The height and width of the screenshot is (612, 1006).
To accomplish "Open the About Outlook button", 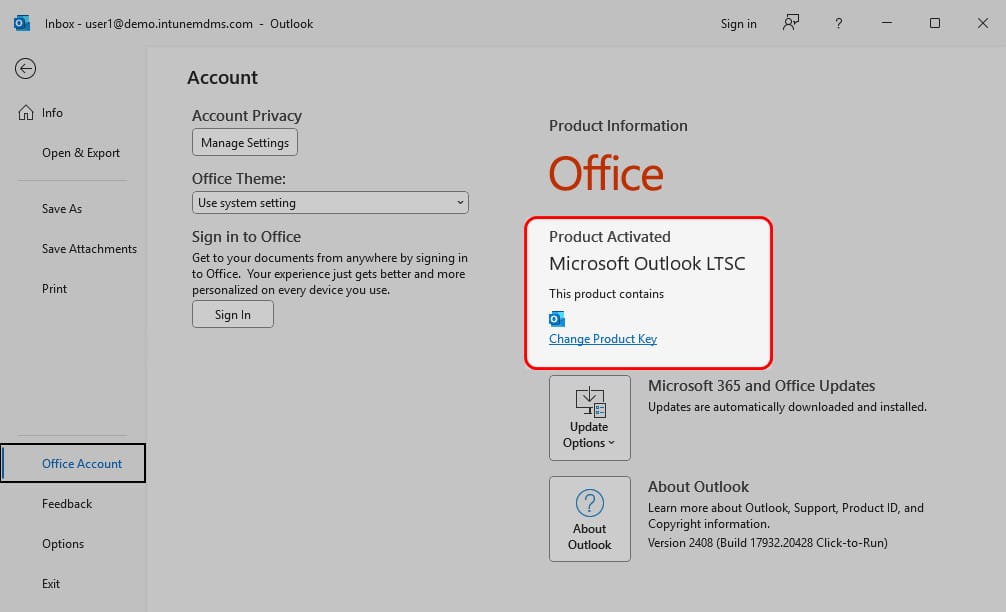I will pos(590,519).
